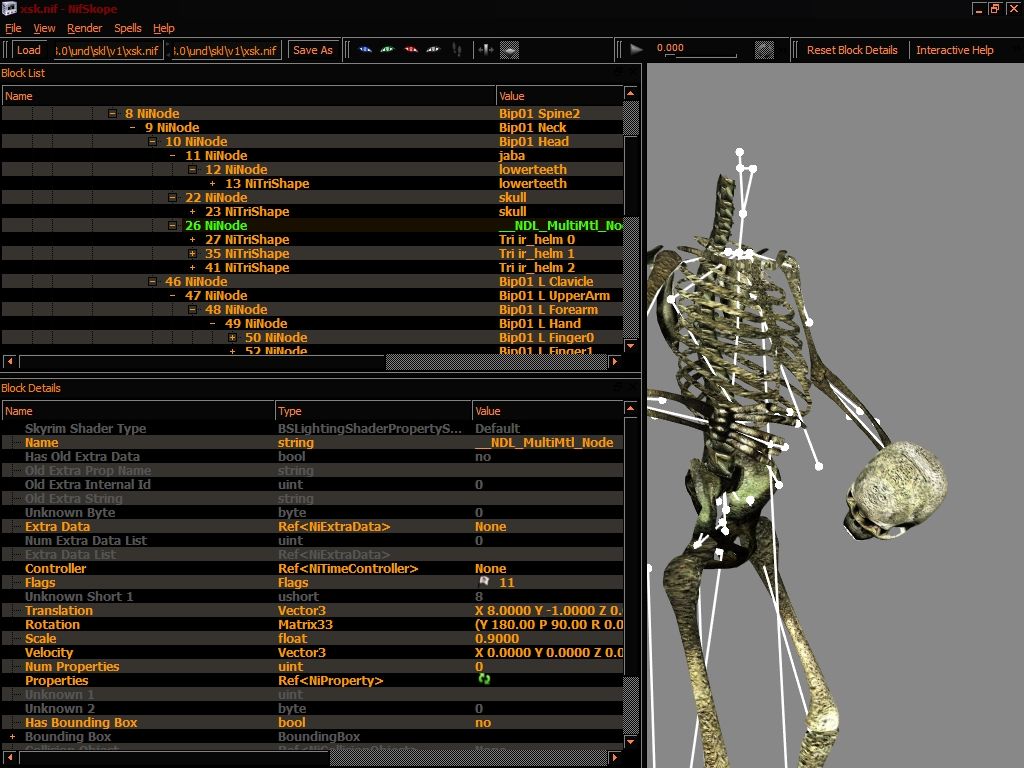Click Block Details scroll-up arrow

pyautogui.click(x=630, y=409)
